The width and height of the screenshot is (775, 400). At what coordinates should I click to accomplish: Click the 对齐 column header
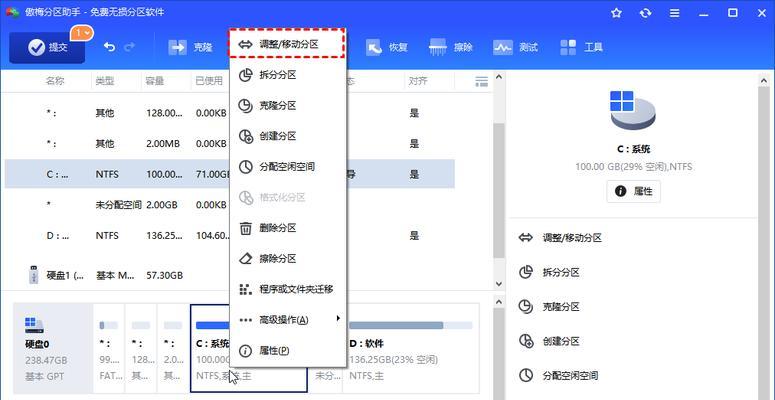(418, 81)
